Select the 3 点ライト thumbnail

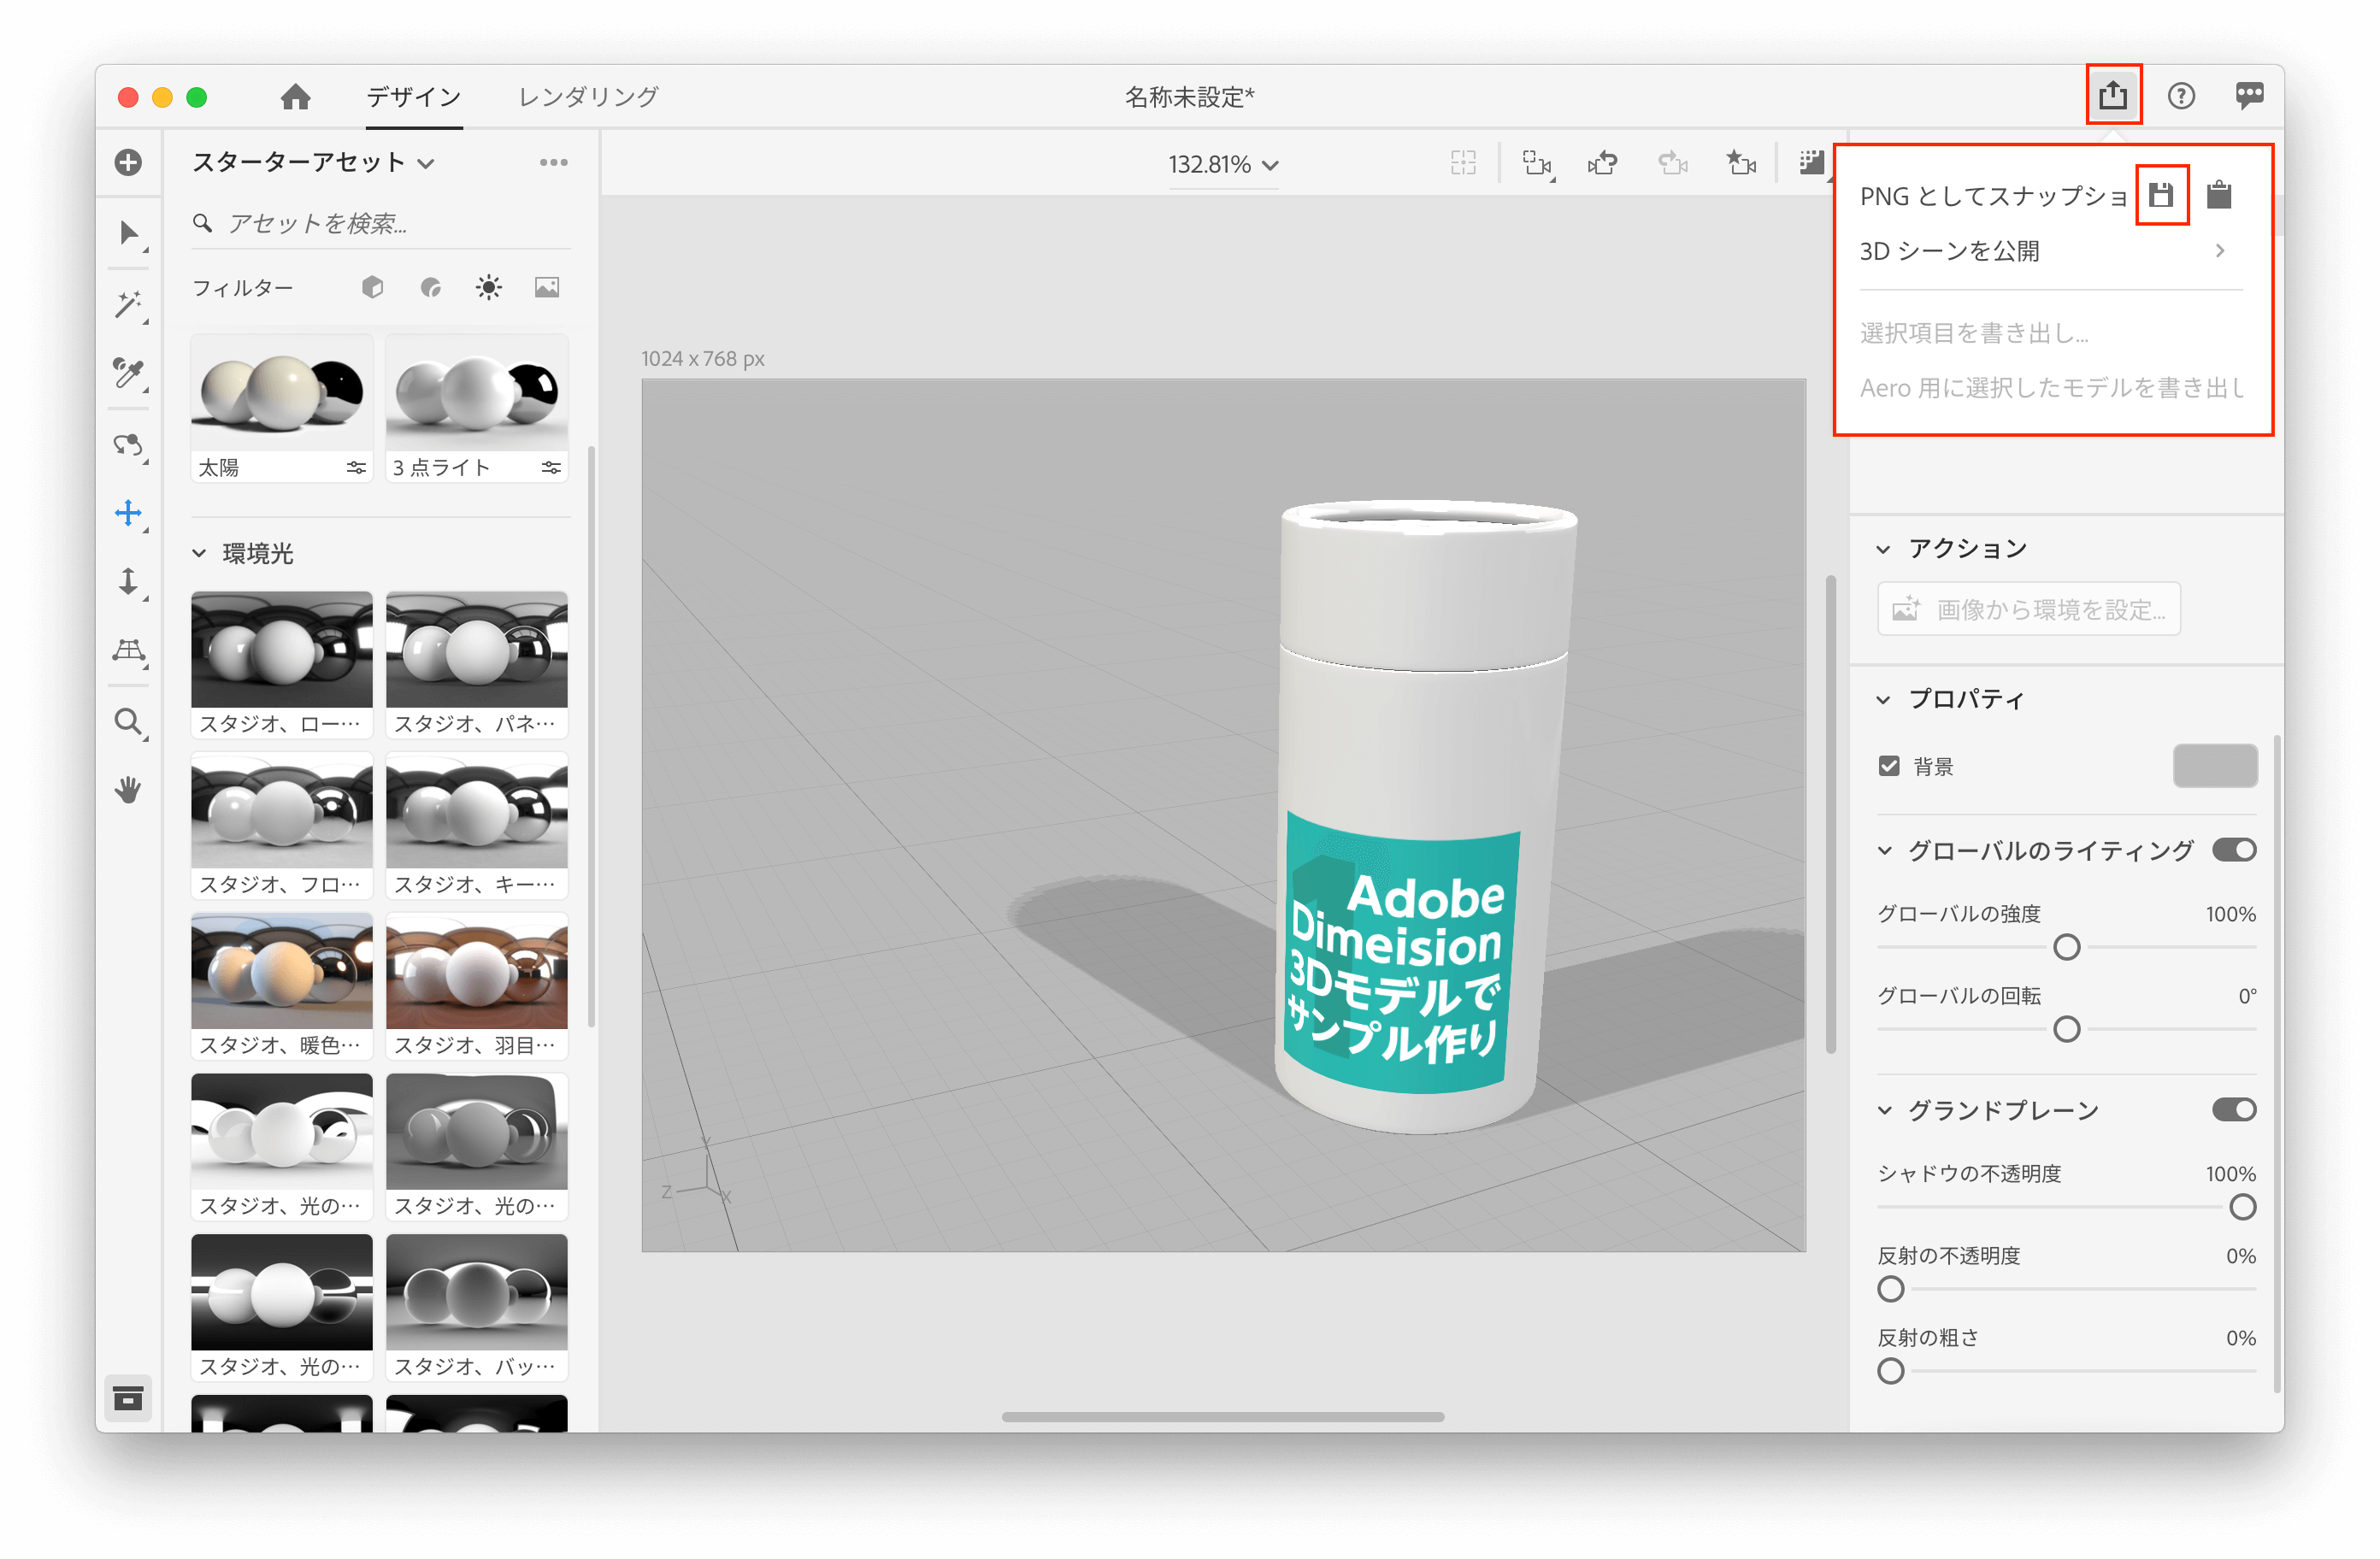coord(476,394)
